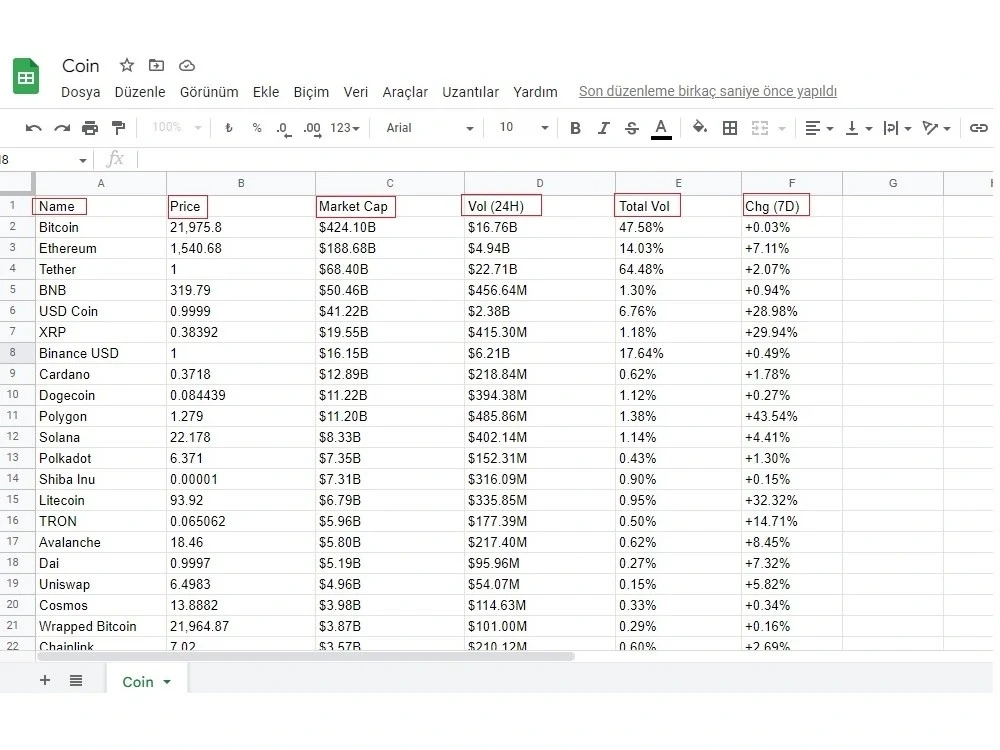
Task: Check cloud save status icon
Action: (x=186, y=65)
